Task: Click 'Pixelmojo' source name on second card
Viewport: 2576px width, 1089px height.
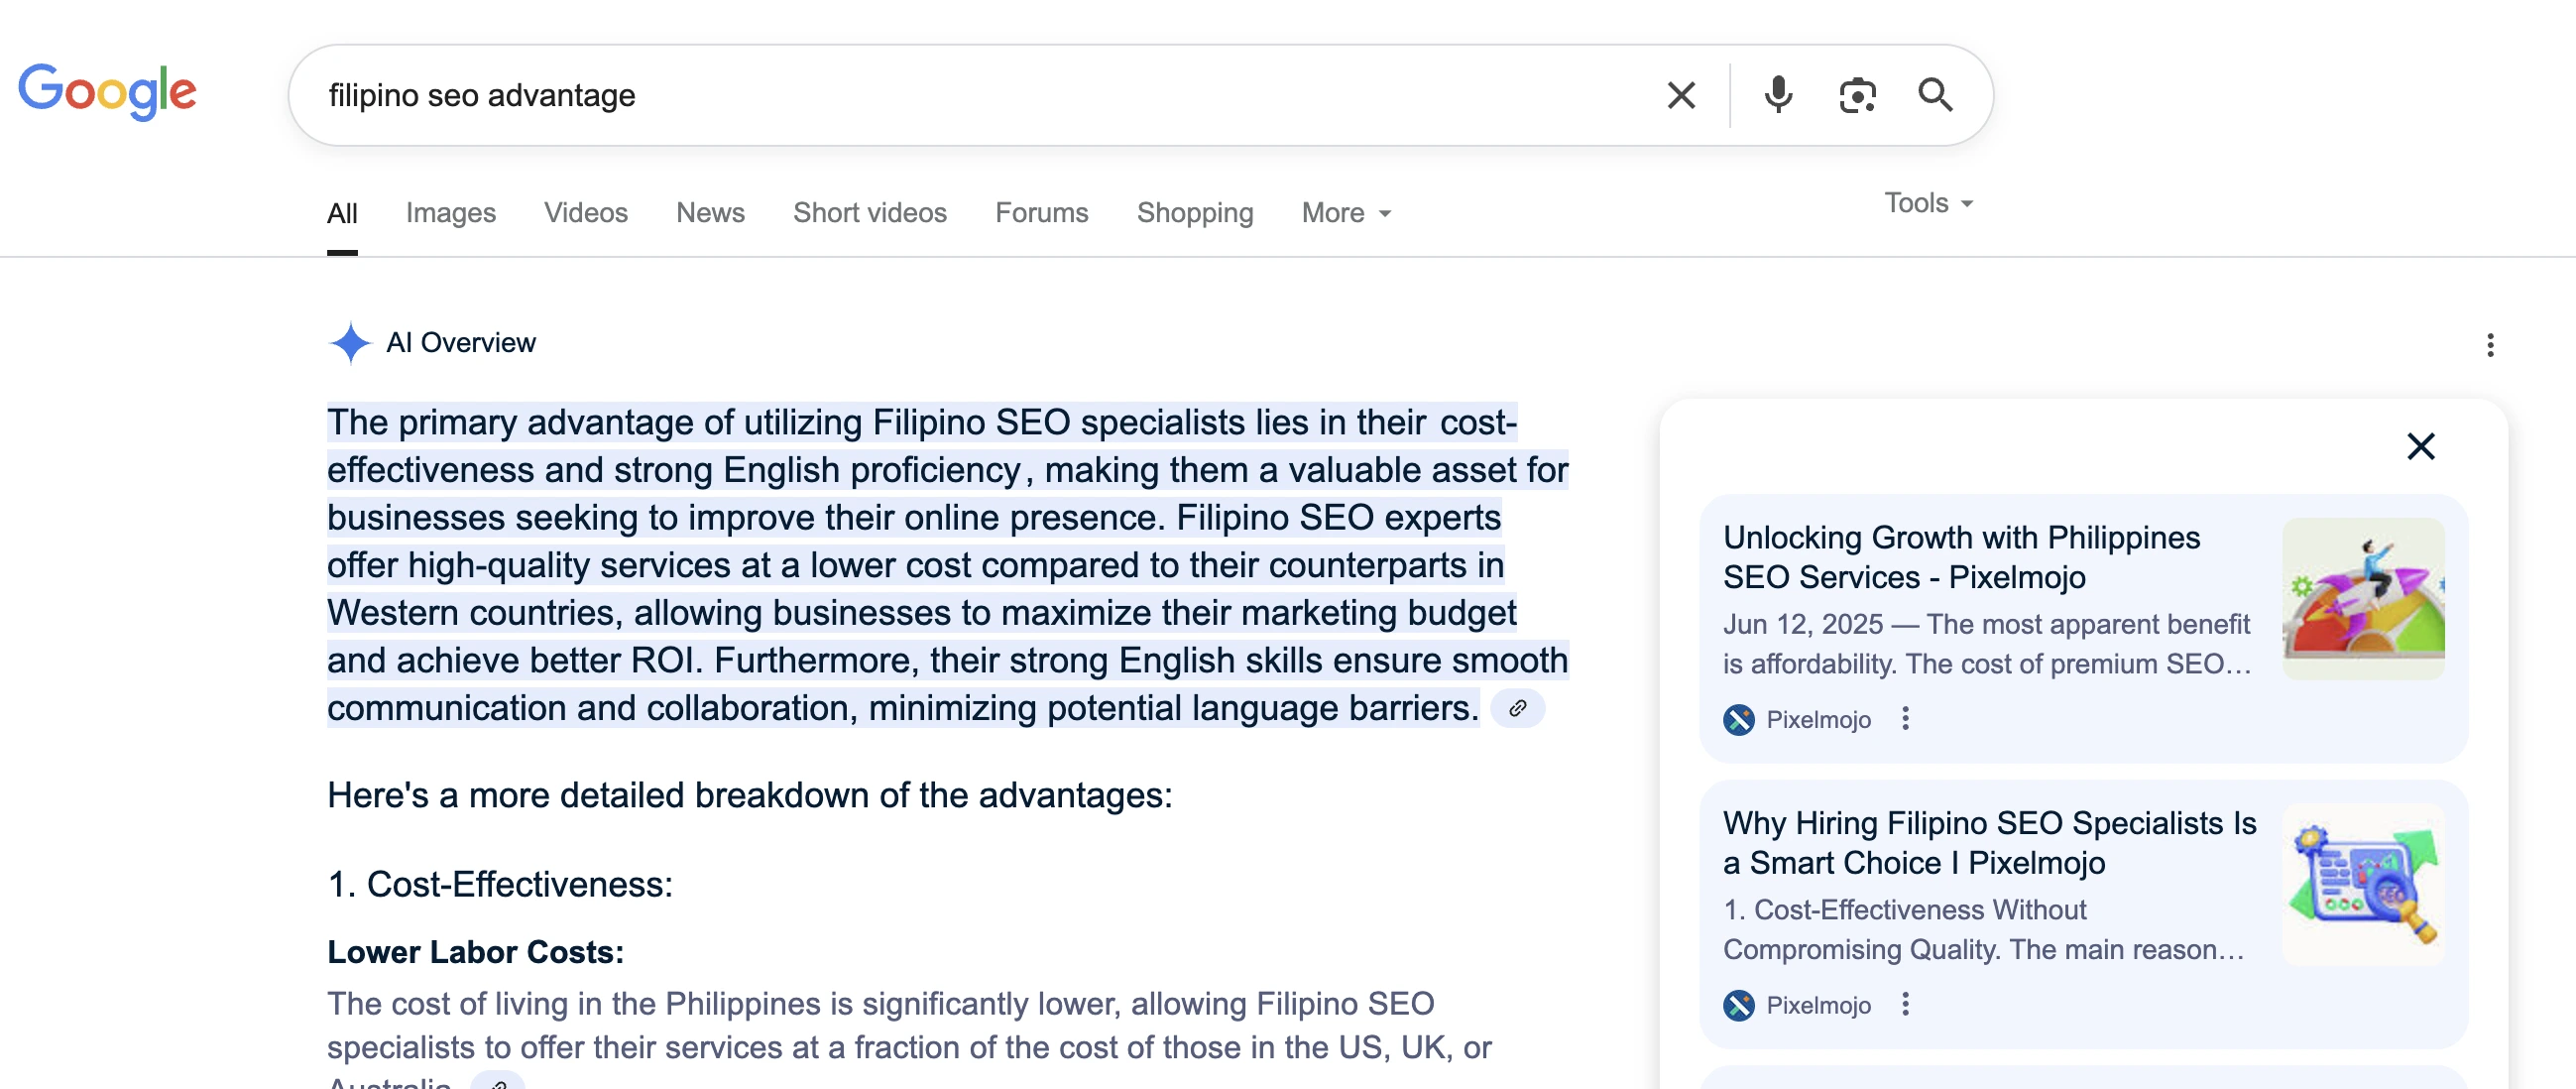Action: point(1818,1004)
